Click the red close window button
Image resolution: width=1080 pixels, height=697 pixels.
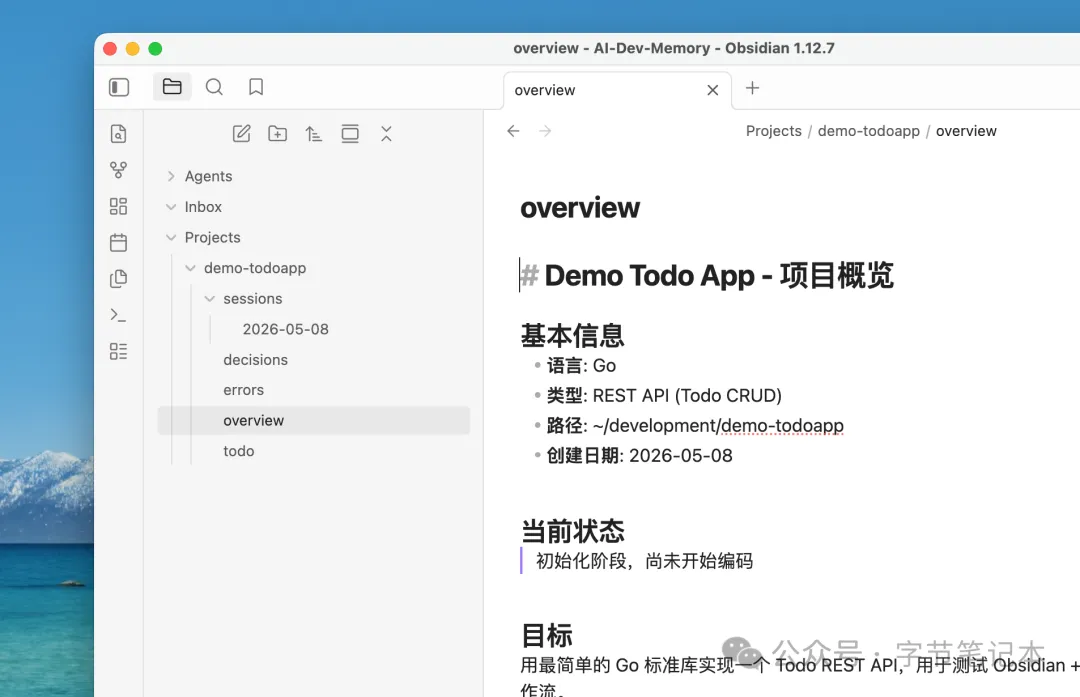point(110,48)
